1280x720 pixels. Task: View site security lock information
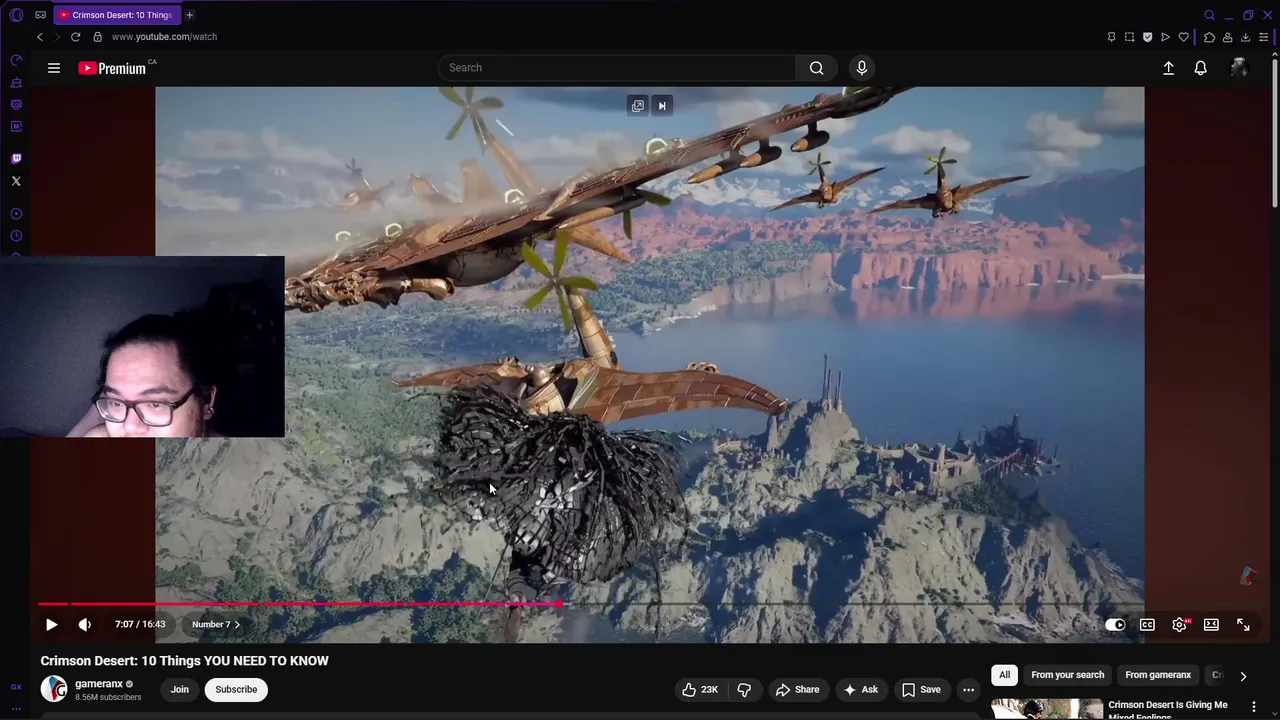(97, 37)
